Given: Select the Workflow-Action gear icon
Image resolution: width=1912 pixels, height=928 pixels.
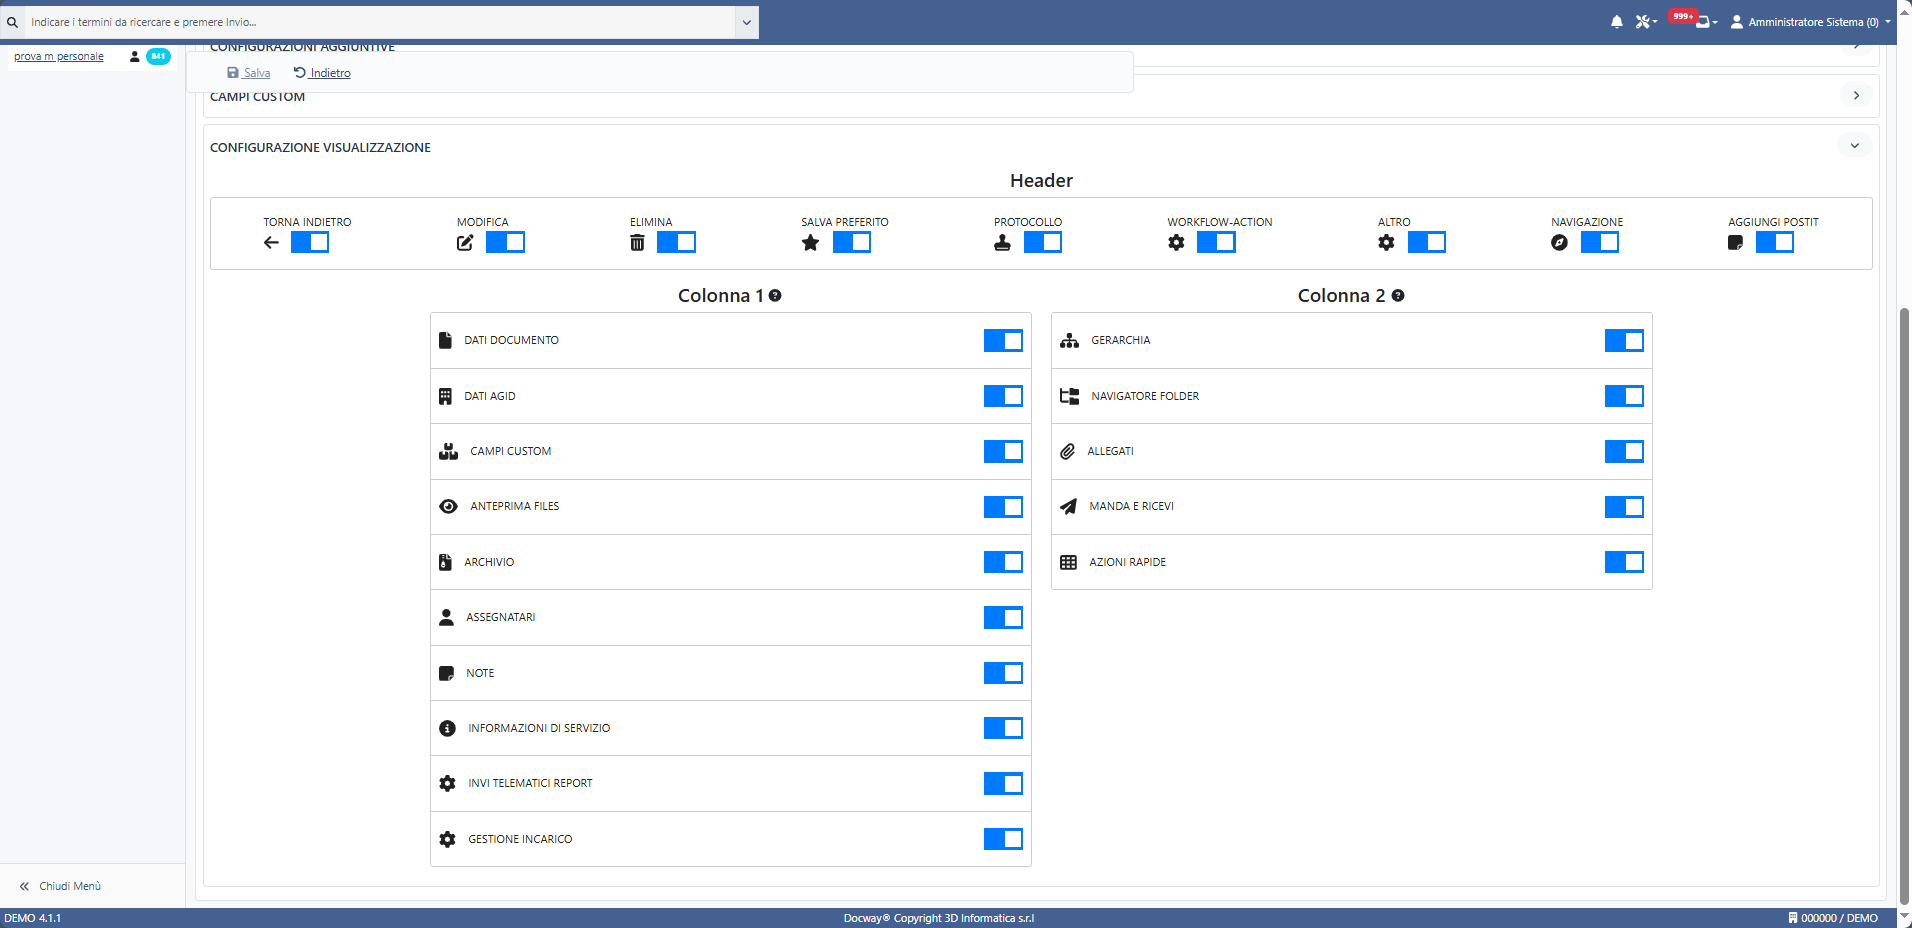Looking at the screenshot, I should [1177, 242].
